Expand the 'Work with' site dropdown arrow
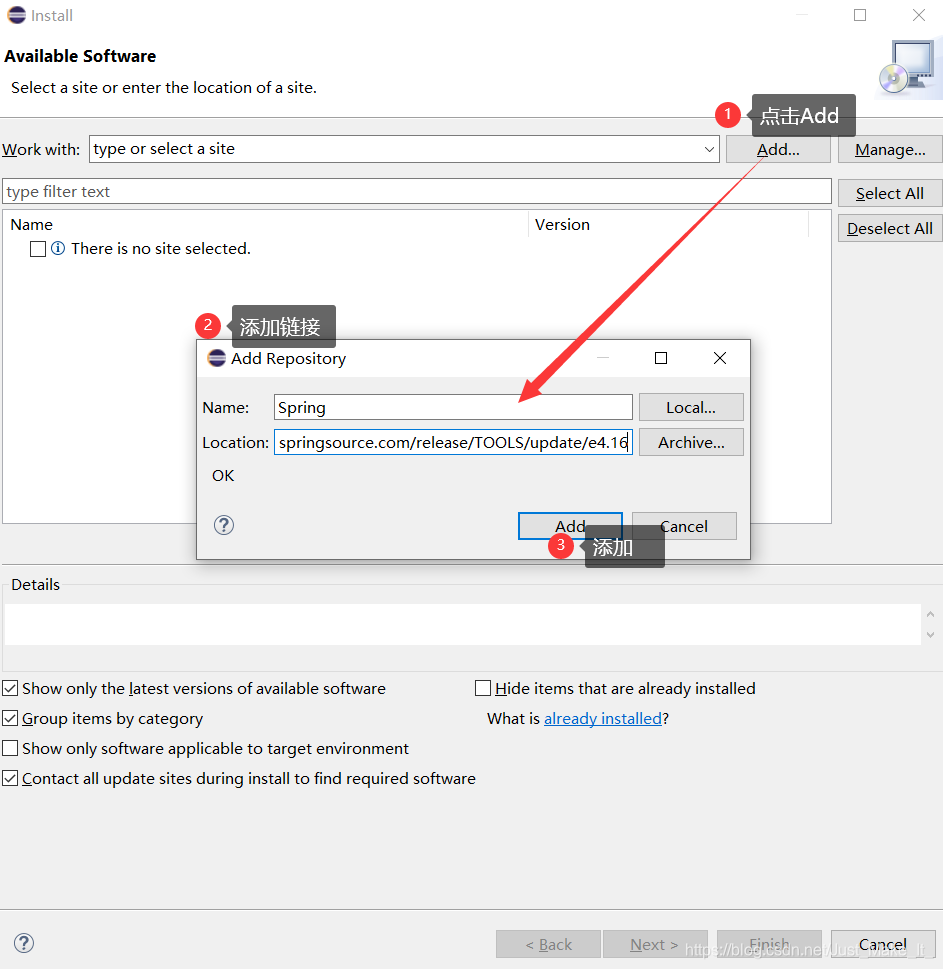This screenshot has width=943, height=969. [709, 150]
